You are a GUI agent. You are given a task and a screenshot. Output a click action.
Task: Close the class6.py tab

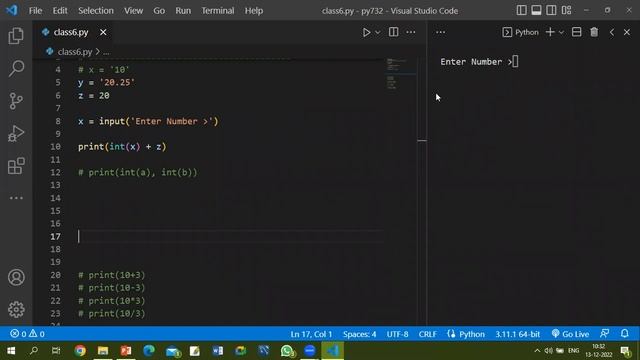[x=103, y=32]
